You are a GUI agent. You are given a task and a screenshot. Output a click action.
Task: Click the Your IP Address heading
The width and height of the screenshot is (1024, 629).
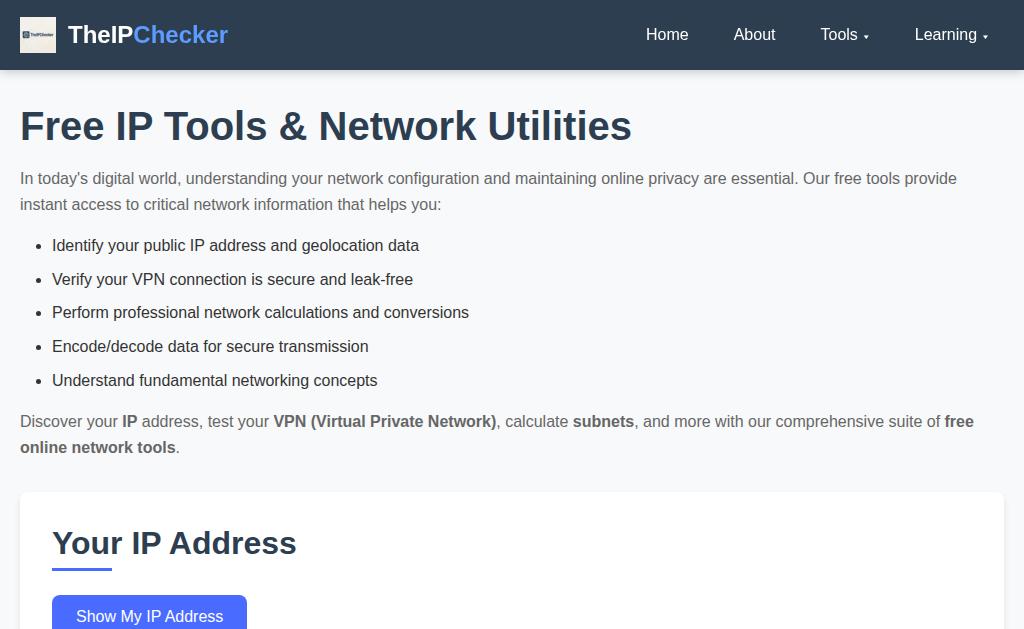click(174, 543)
